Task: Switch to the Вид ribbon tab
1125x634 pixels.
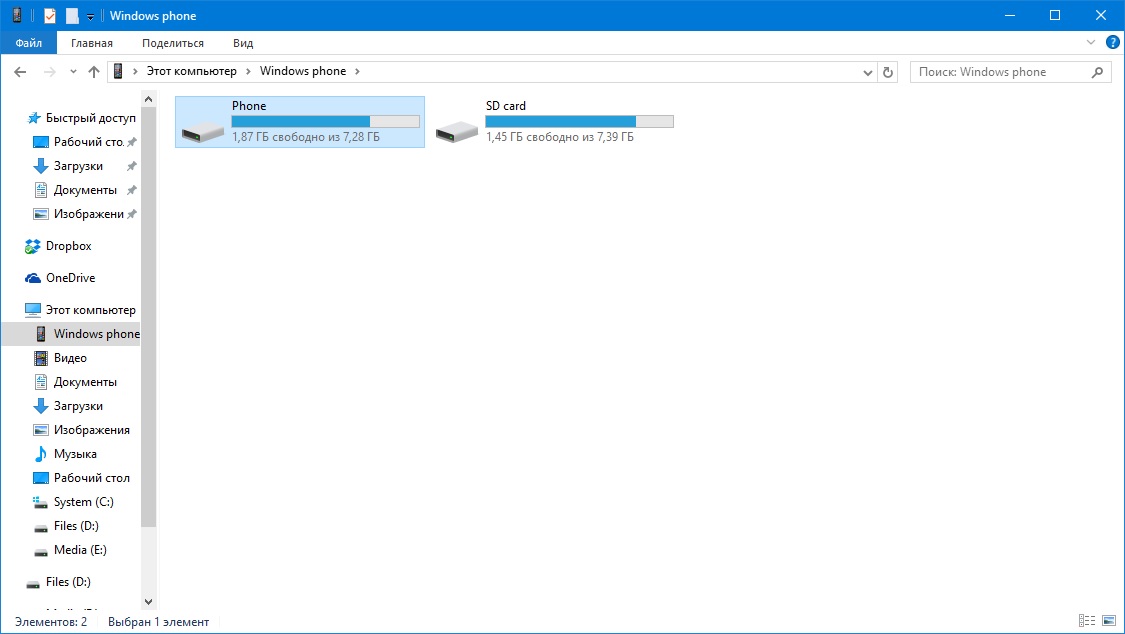Action: point(243,43)
